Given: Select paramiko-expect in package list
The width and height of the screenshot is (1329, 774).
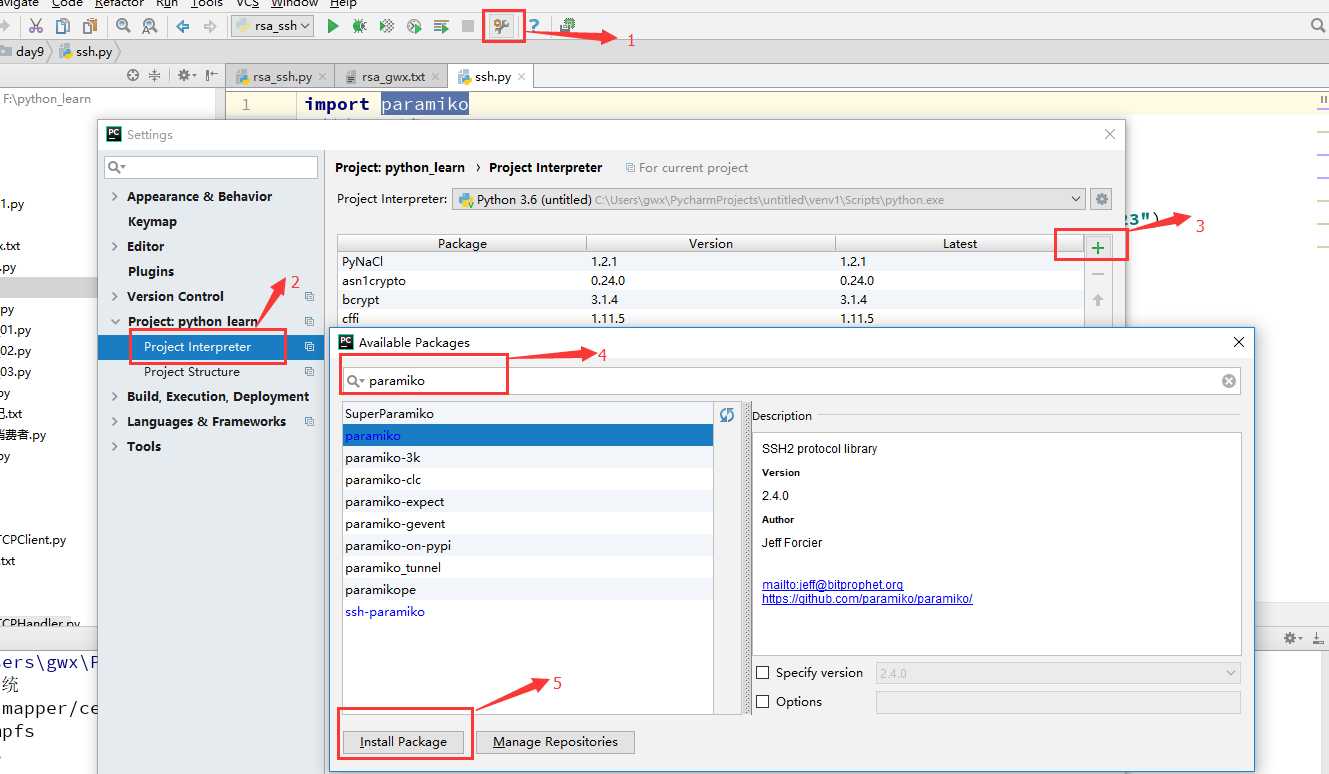Looking at the screenshot, I should point(528,502).
